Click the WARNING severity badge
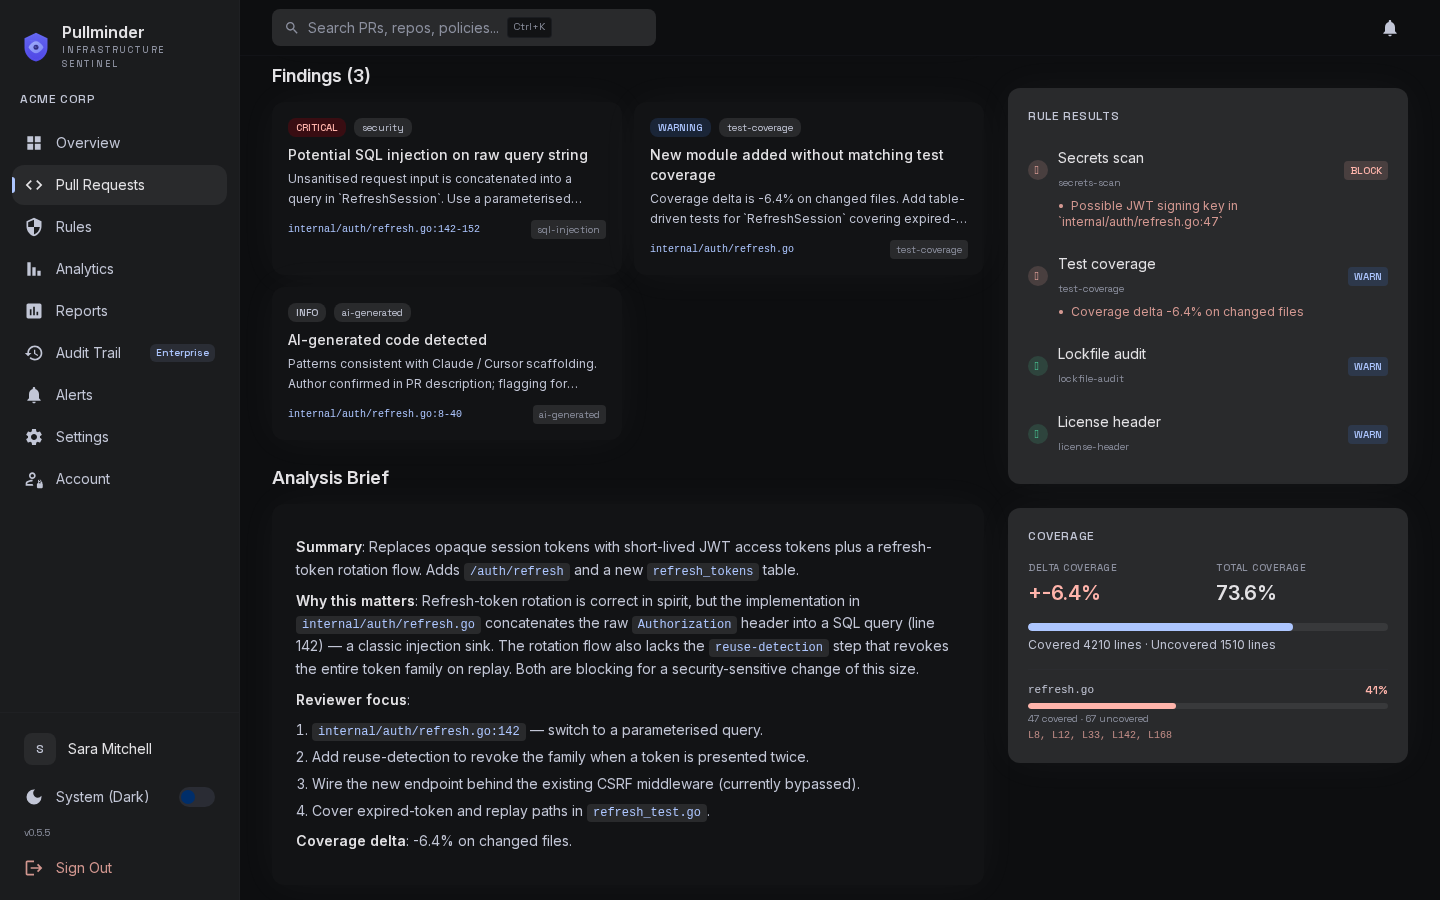The image size is (1440, 900). pyautogui.click(x=680, y=128)
